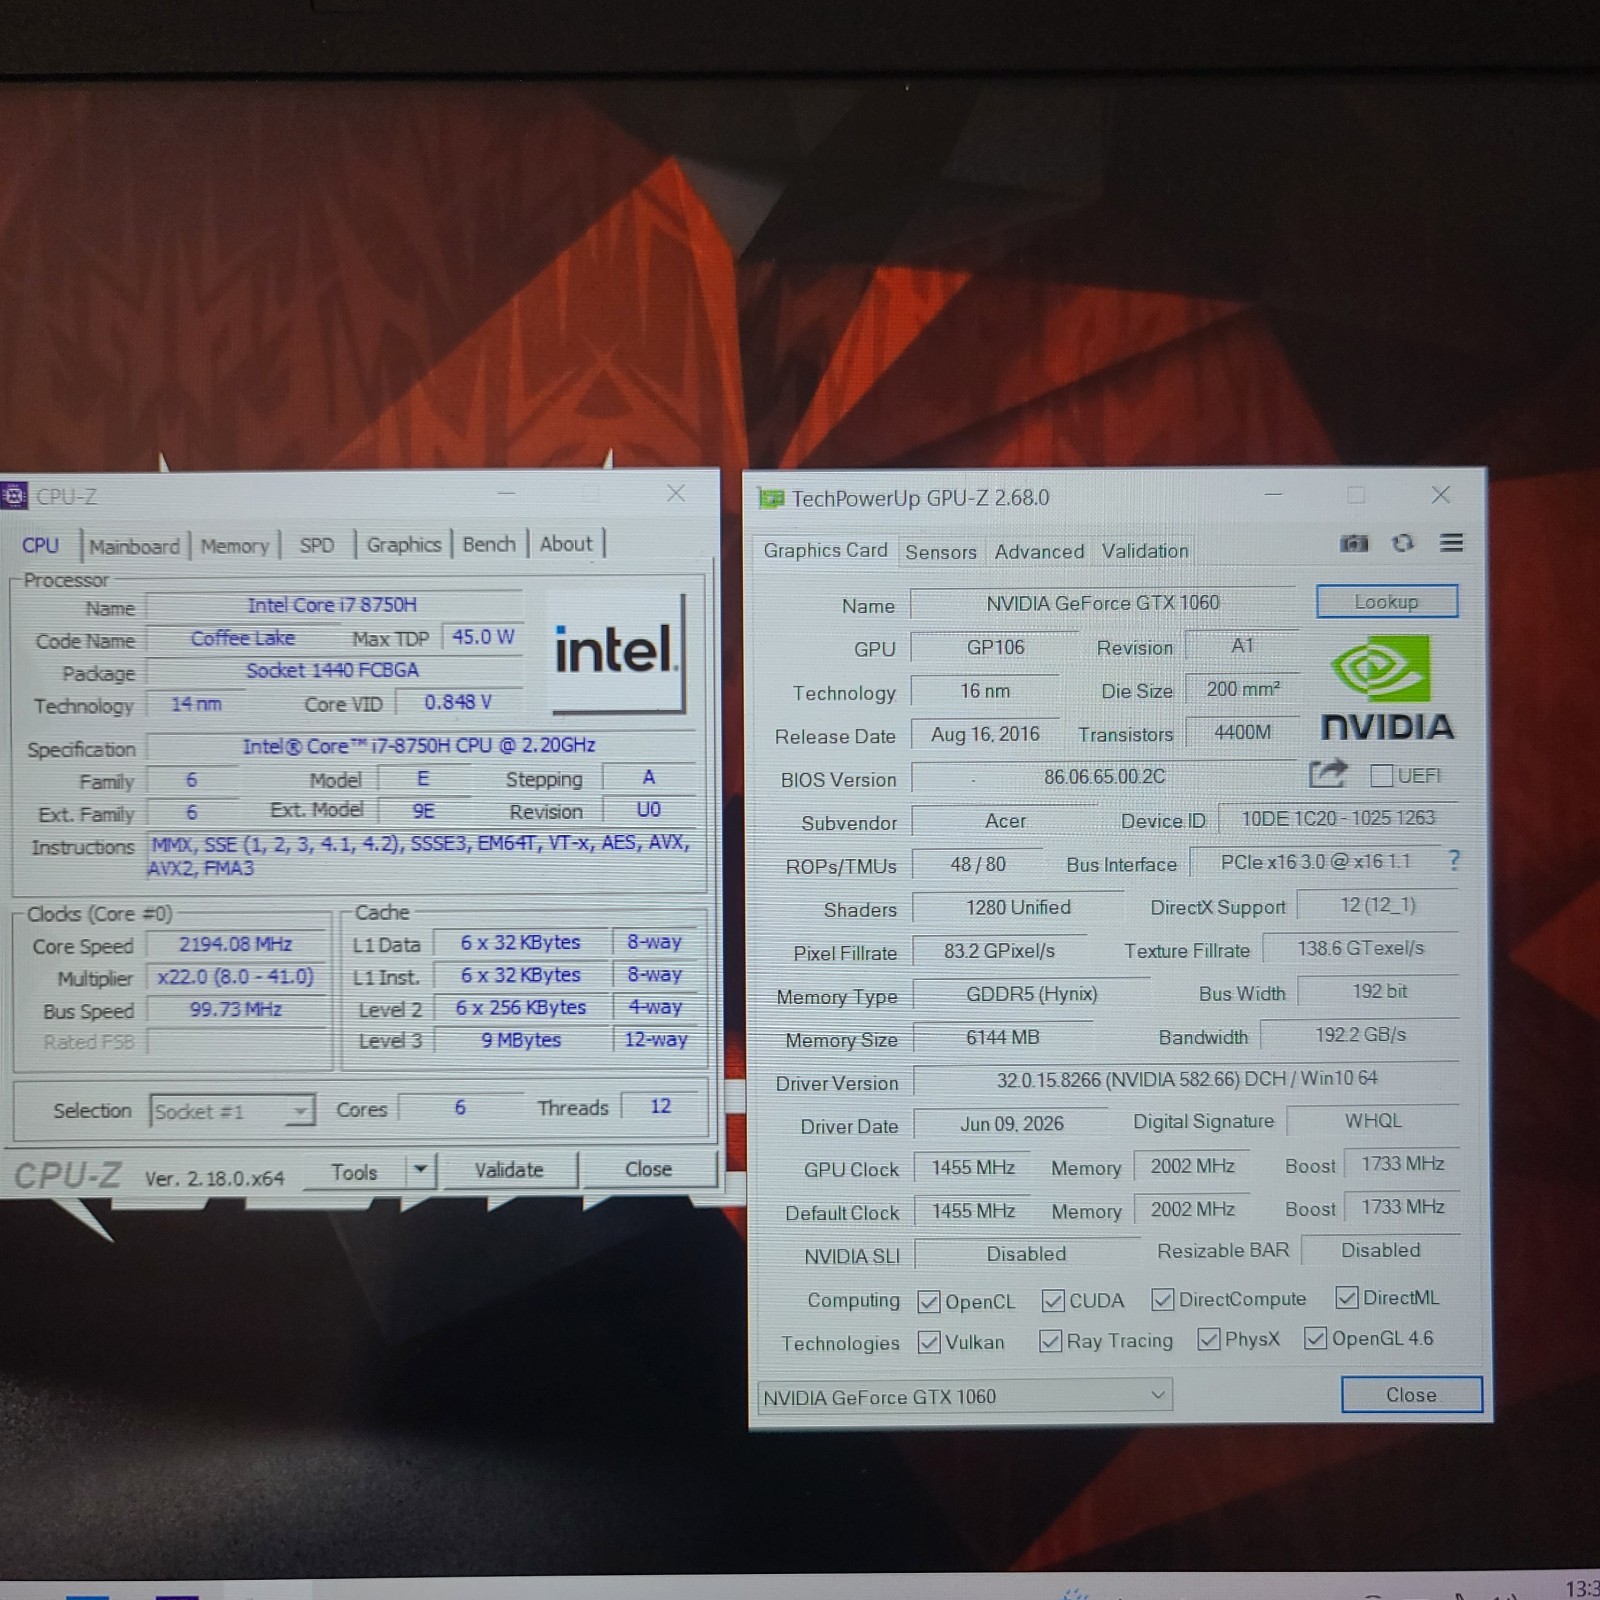This screenshot has height=1600, width=1600.
Task: Click the CPU-Z title bar icon
Action: (x=14, y=495)
